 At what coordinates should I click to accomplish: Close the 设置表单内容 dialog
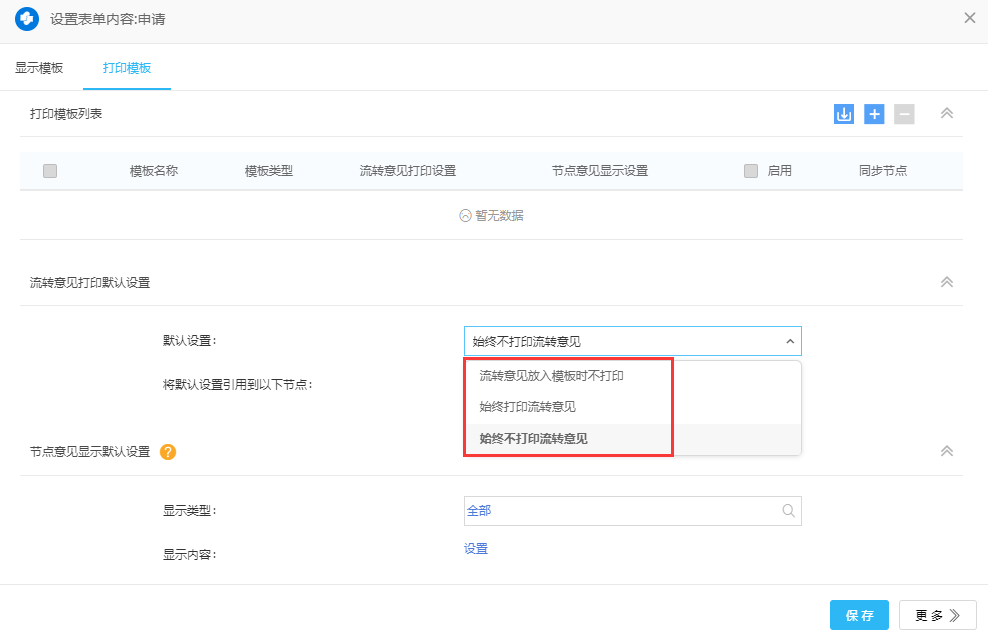(969, 18)
